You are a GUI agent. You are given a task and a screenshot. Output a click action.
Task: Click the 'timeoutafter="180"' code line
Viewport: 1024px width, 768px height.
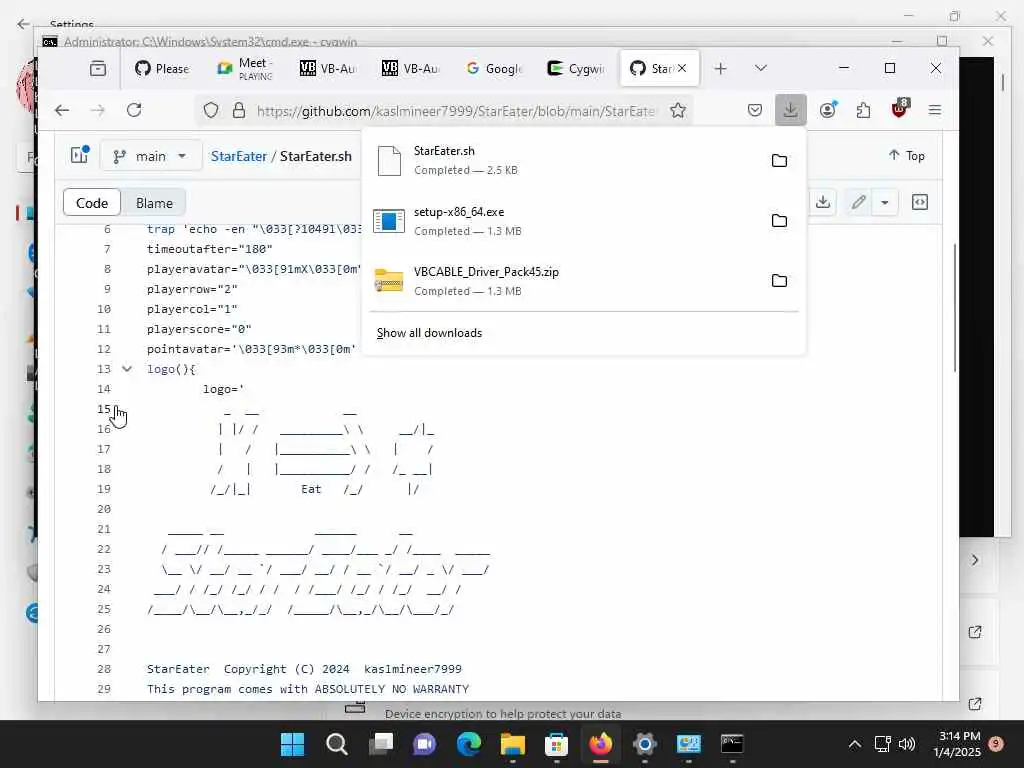(x=210, y=249)
